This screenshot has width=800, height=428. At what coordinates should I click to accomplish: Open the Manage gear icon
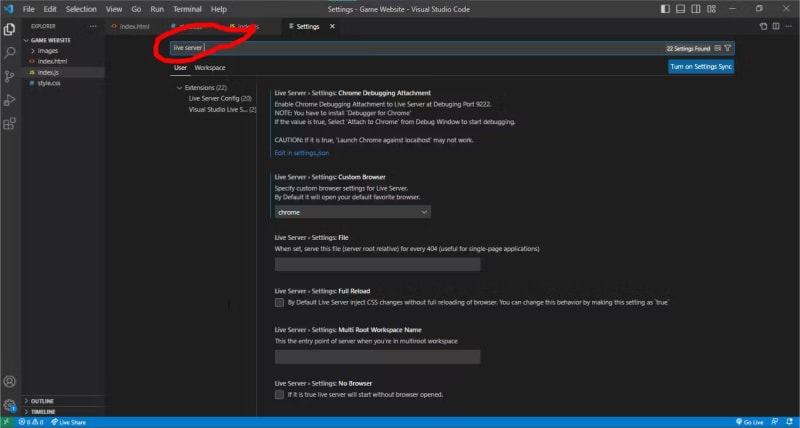click(9, 406)
